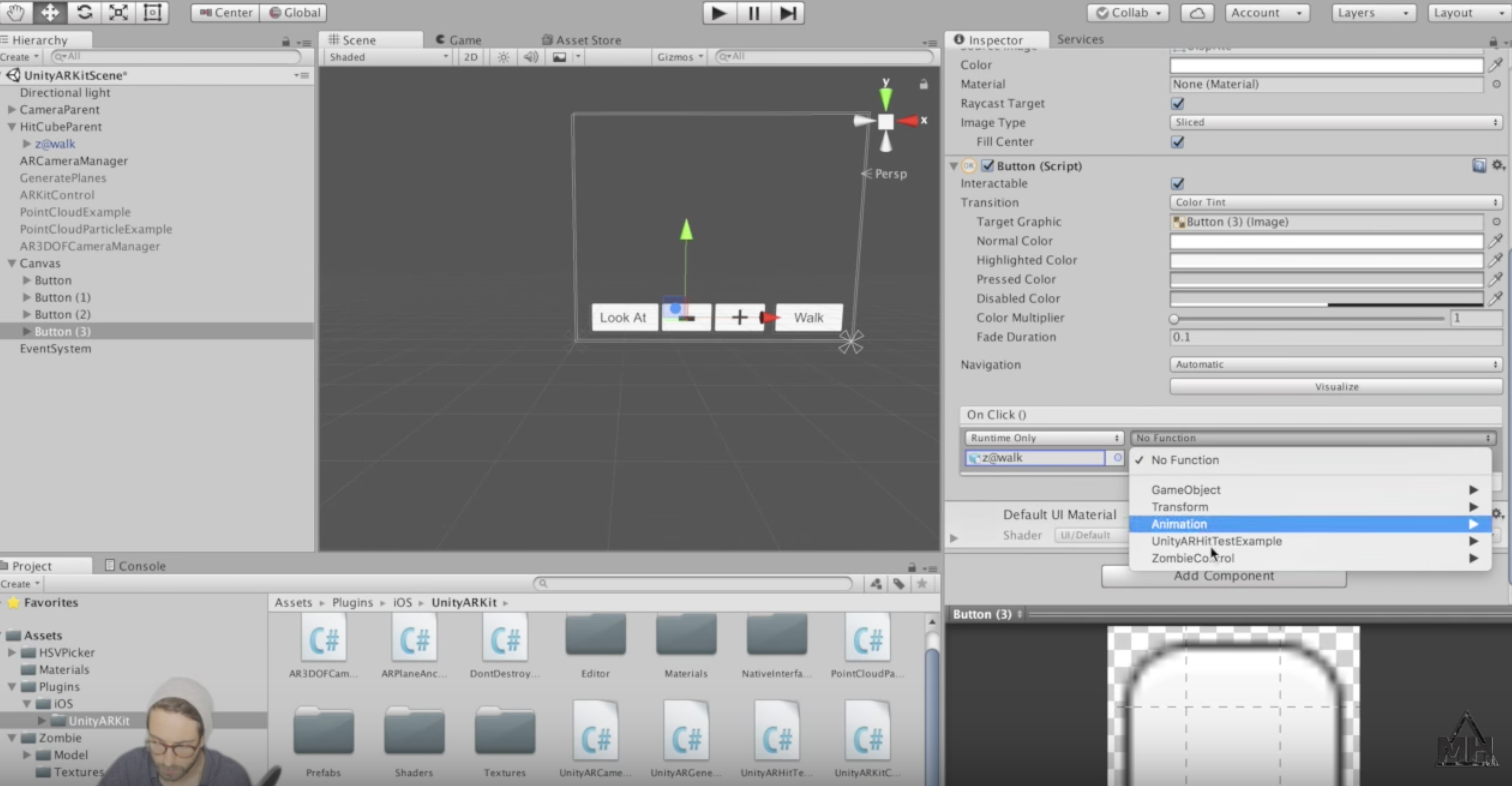Collapse the Canvas hierarchy item
The height and width of the screenshot is (786, 1512).
(11, 264)
